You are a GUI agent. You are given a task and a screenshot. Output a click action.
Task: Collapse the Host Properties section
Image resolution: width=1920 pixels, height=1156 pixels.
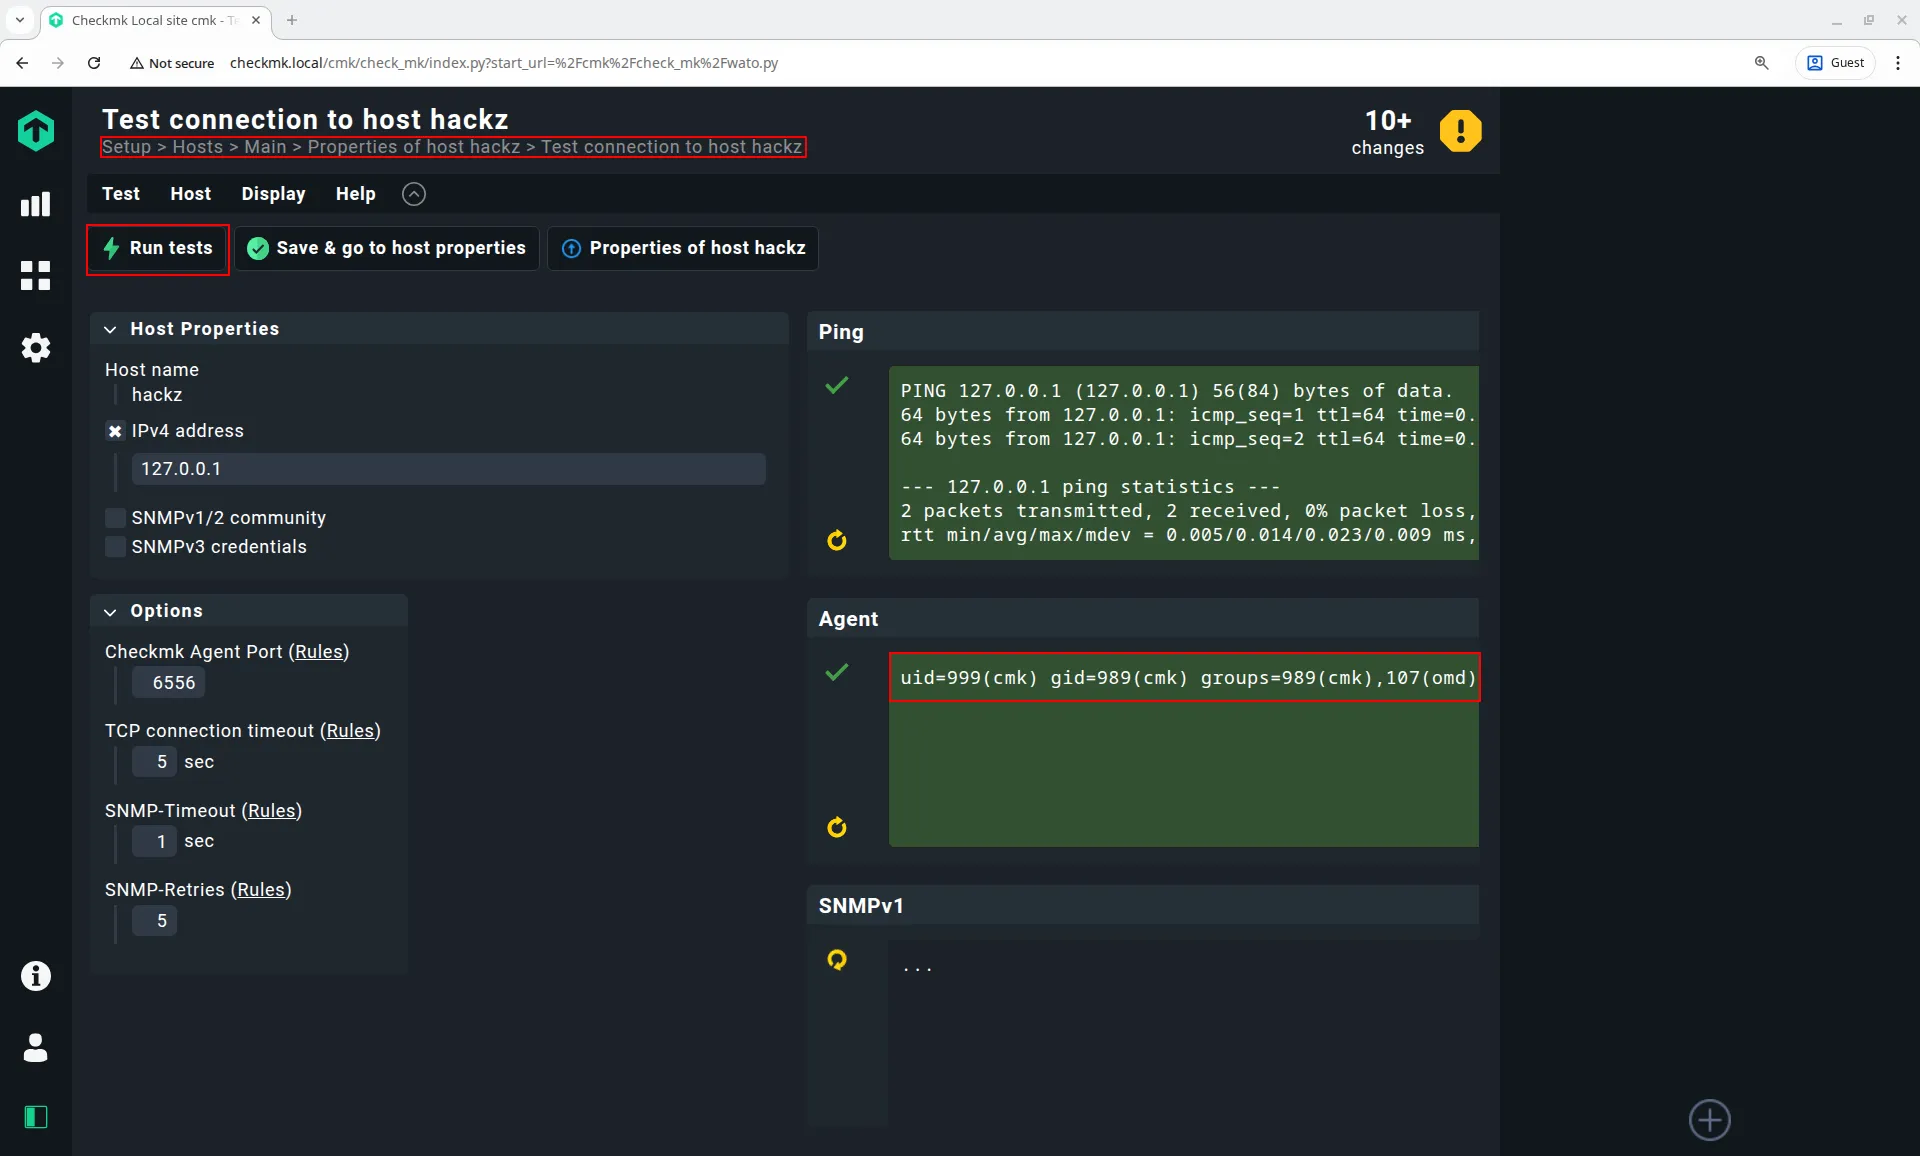tap(110, 329)
